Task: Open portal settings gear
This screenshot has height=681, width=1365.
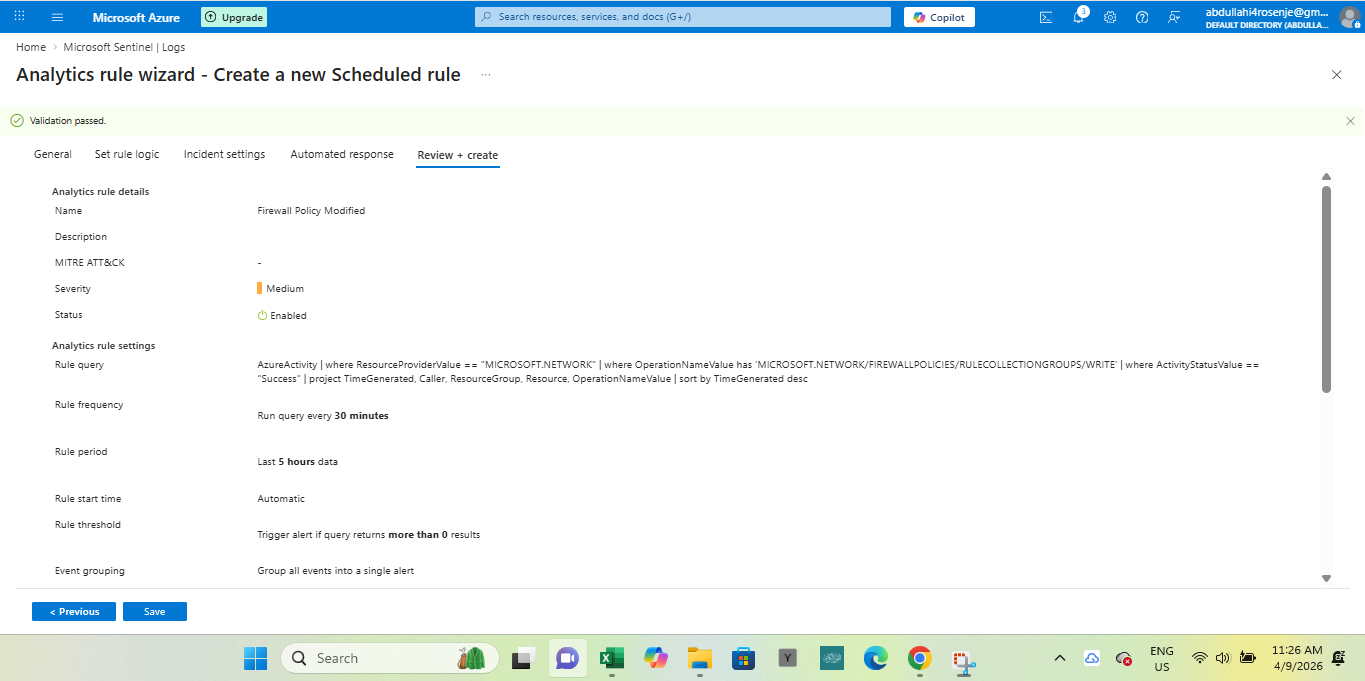Action: click(x=1110, y=17)
